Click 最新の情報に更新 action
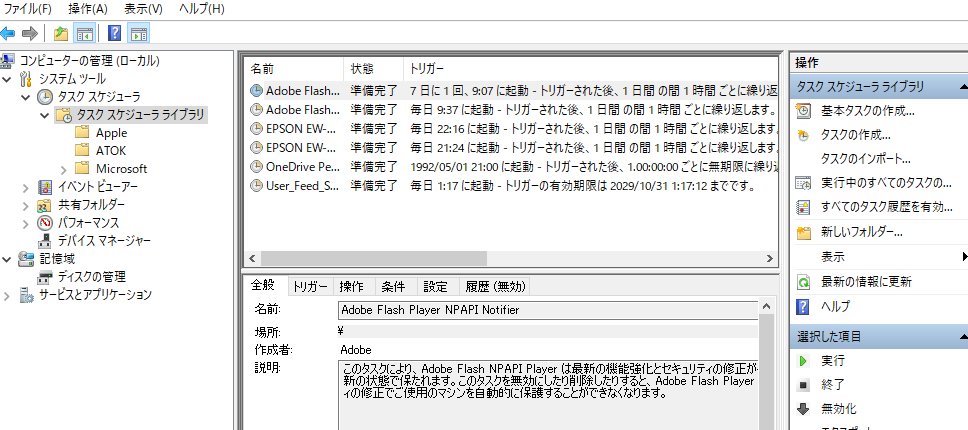The image size is (968, 430). pos(866,282)
